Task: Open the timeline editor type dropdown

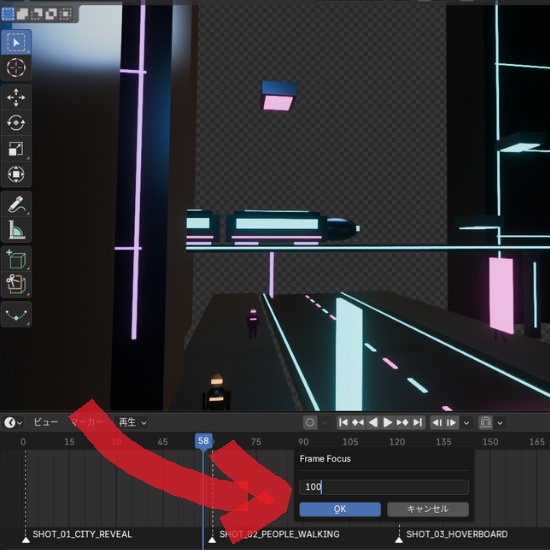Action: tap(13, 423)
